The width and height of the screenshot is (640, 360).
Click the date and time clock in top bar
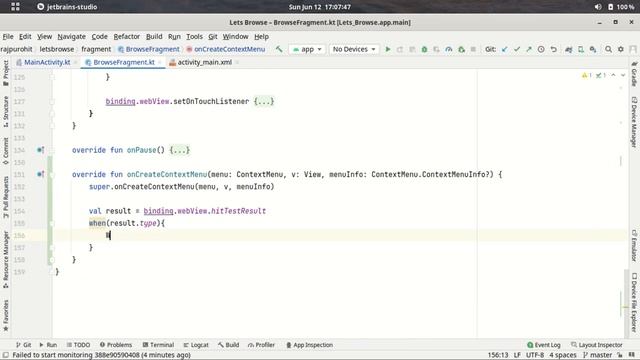(x=320, y=7)
